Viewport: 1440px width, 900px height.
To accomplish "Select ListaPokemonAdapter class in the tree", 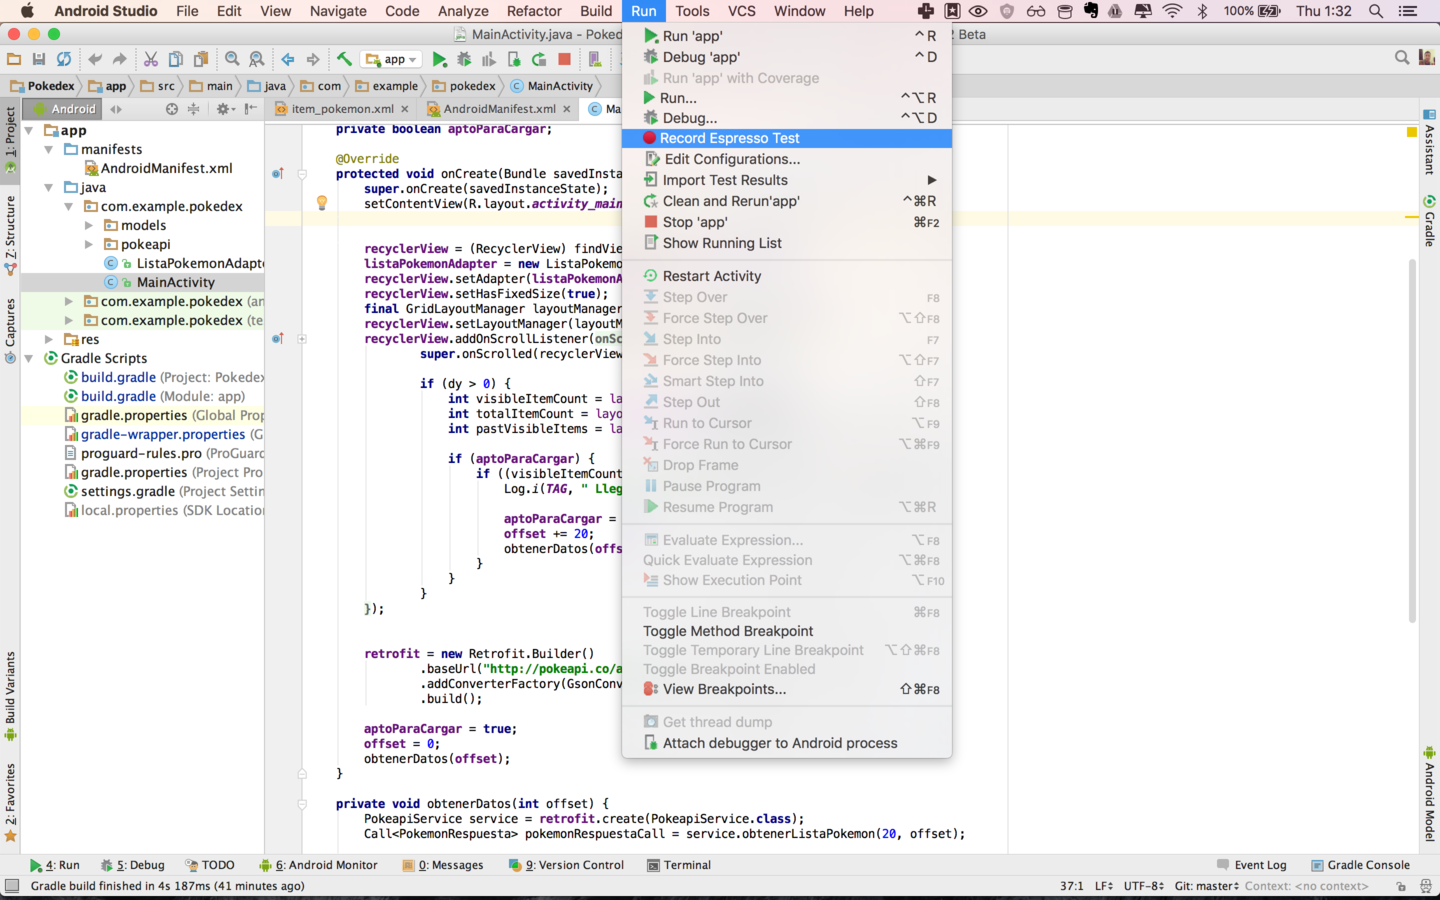I will pyautogui.click(x=184, y=263).
